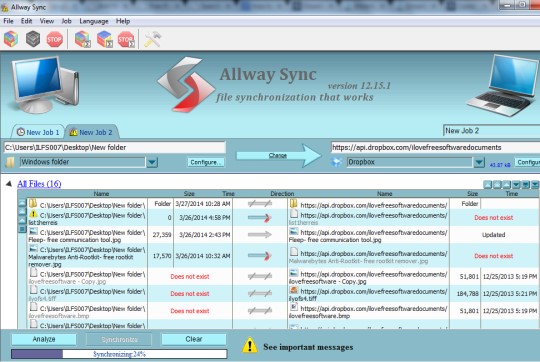This screenshot has height=362, width=540.
Task: Switch to the New Job 2 tab
Action: tap(92, 132)
